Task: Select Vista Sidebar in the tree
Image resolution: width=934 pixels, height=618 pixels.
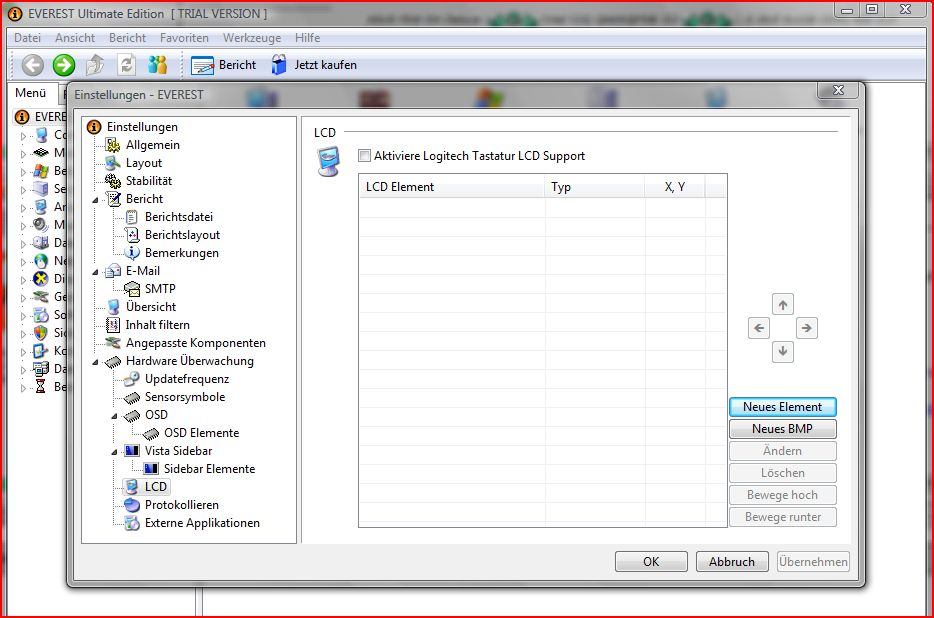Action: 178,451
